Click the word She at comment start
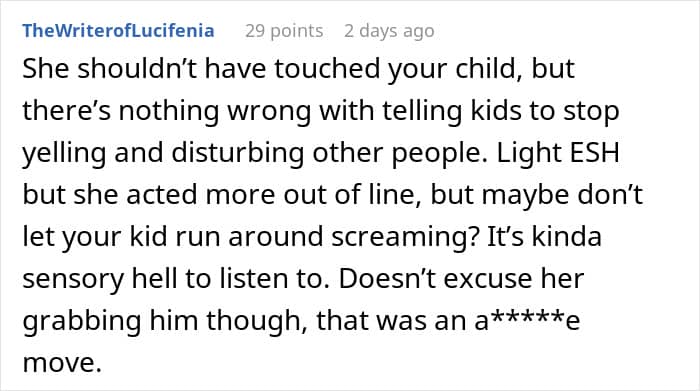This screenshot has height=391, width=700. pyautogui.click(x=46, y=69)
